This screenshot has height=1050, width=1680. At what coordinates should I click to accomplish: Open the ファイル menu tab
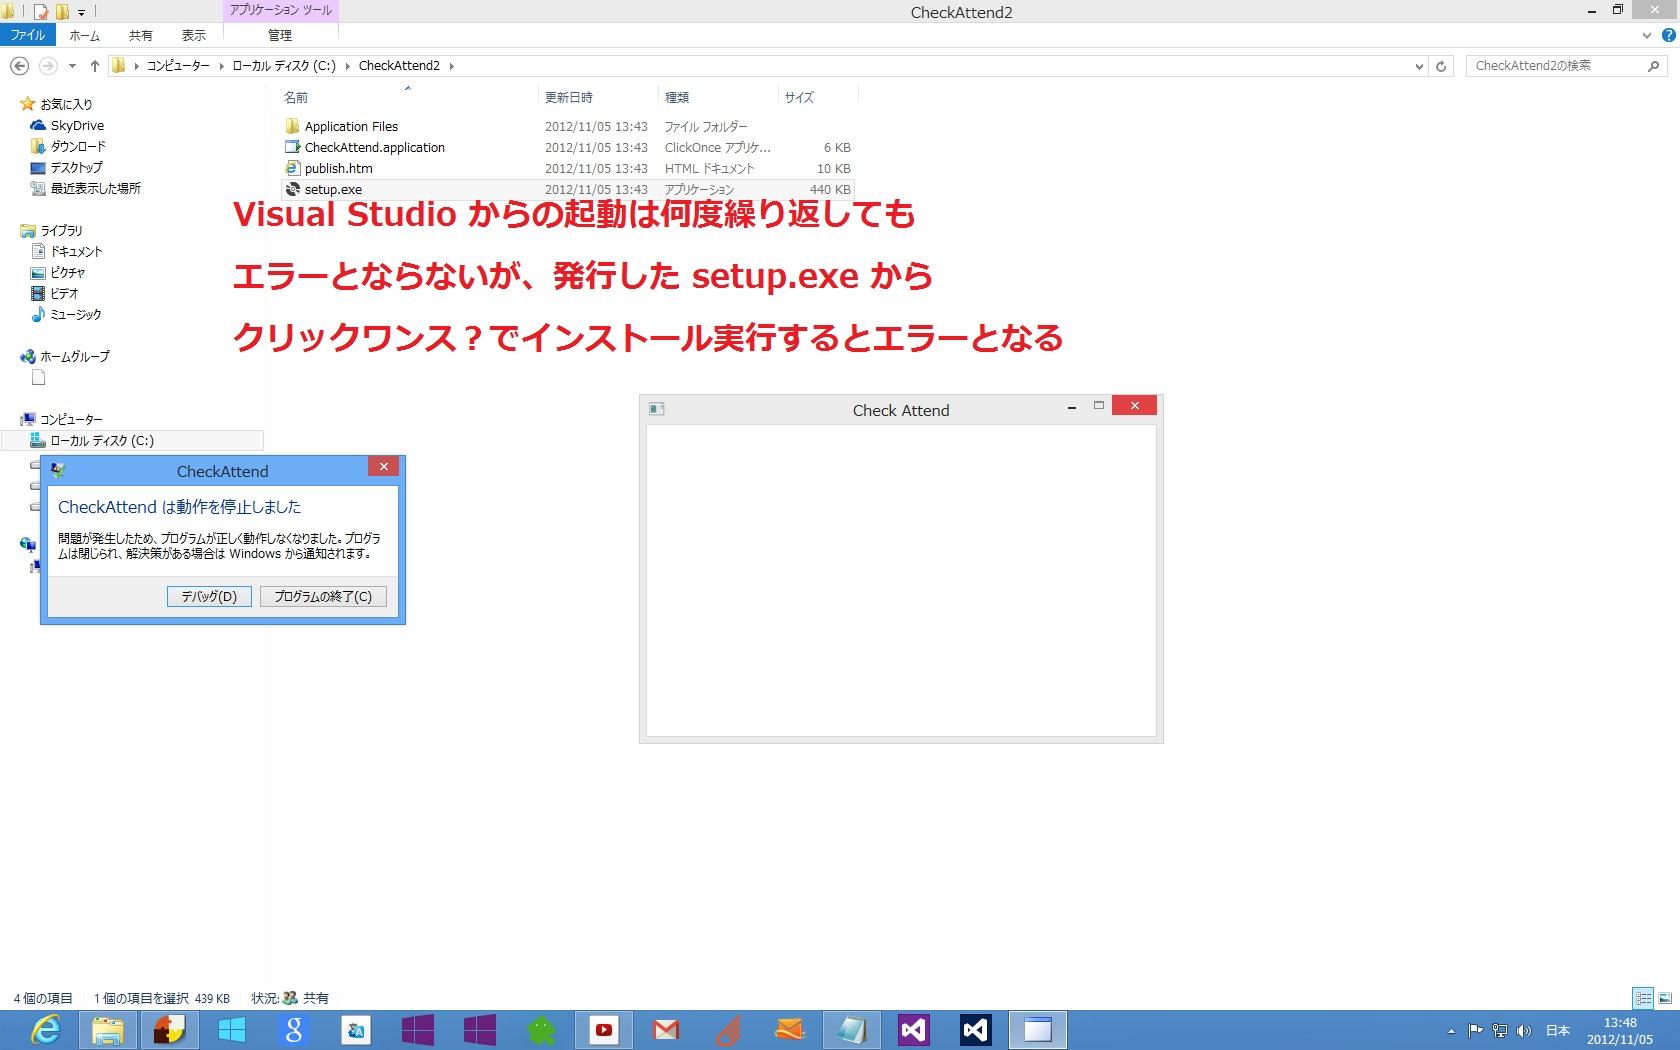28,35
